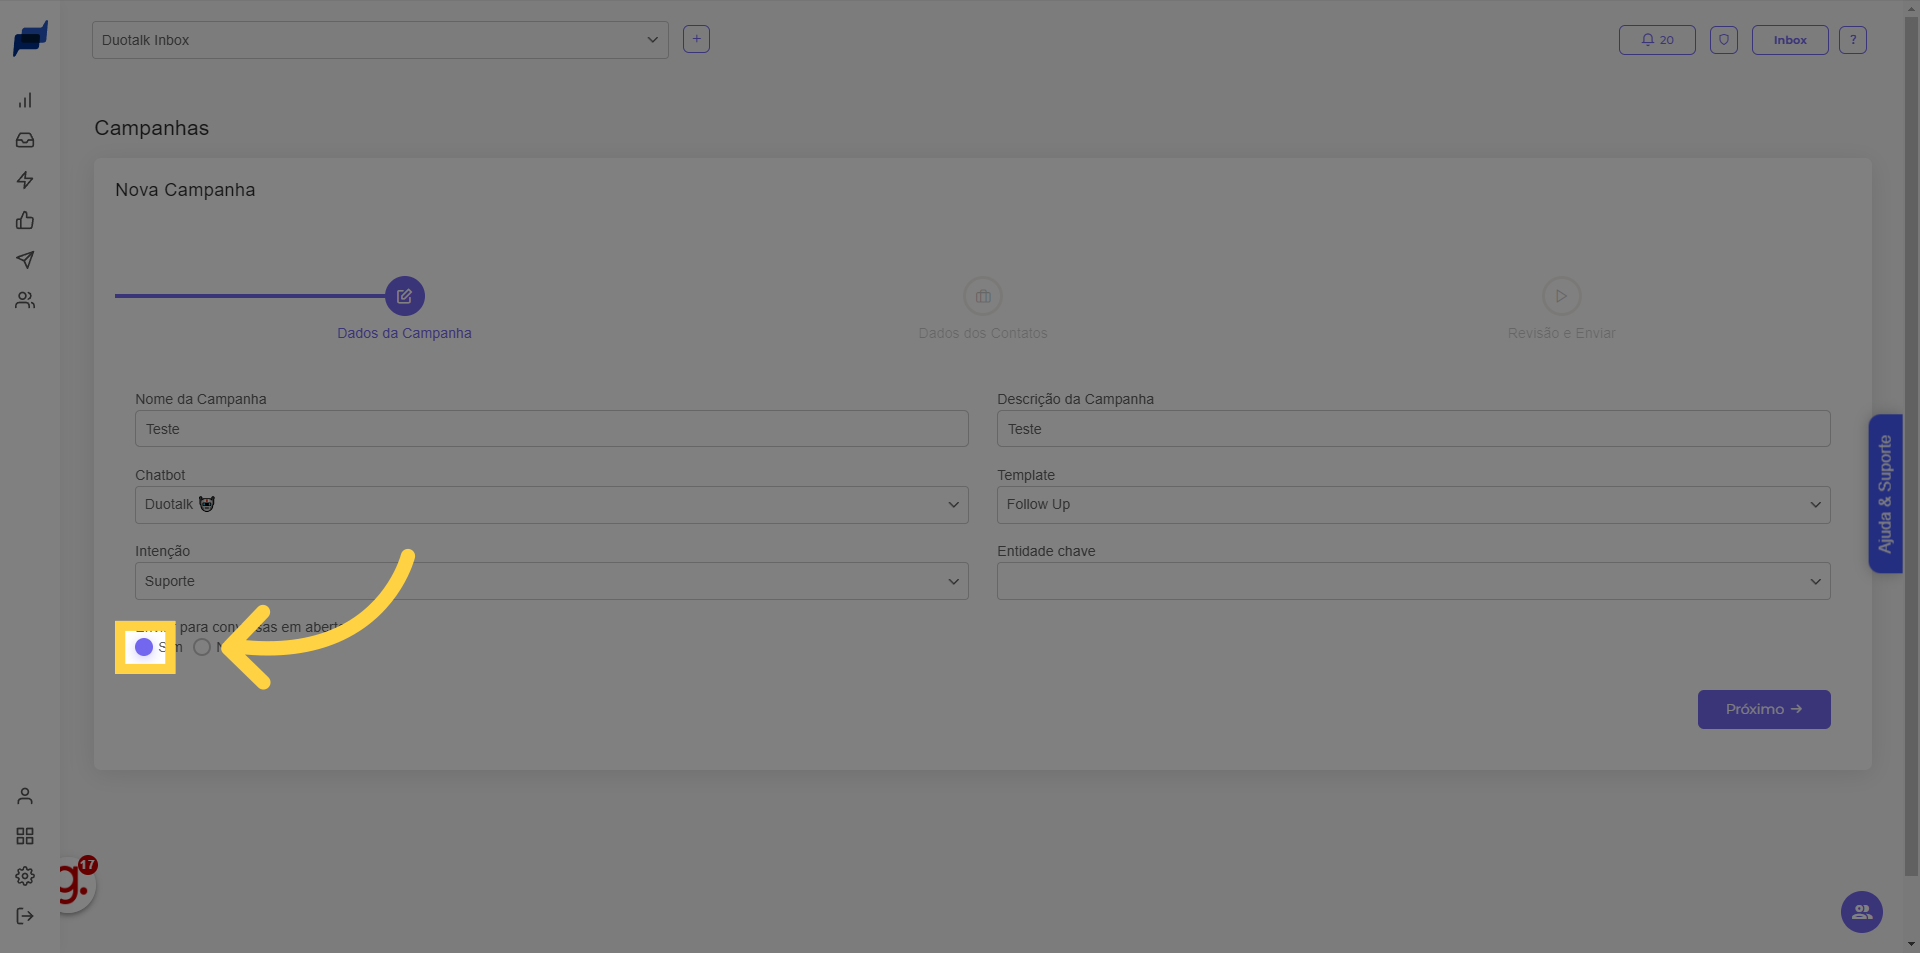Image resolution: width=1920 pixels, height=953 pixels.
Task: Open the inbox tray sidebar icon
Action: point(25,140)
